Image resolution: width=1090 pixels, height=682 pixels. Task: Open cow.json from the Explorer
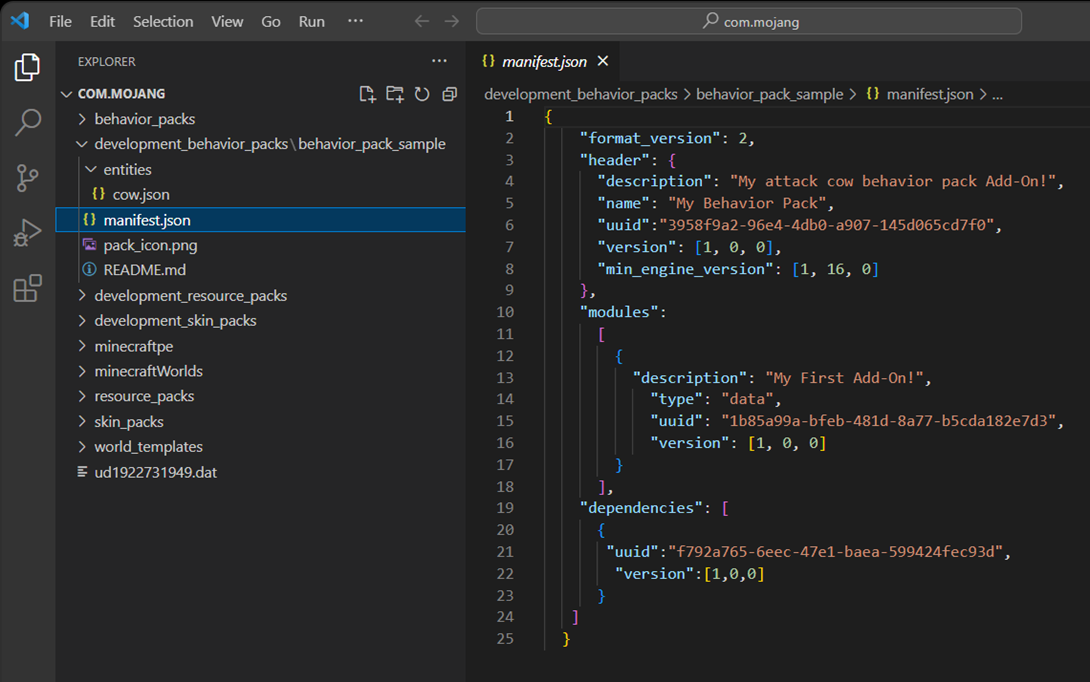[141, 195]
